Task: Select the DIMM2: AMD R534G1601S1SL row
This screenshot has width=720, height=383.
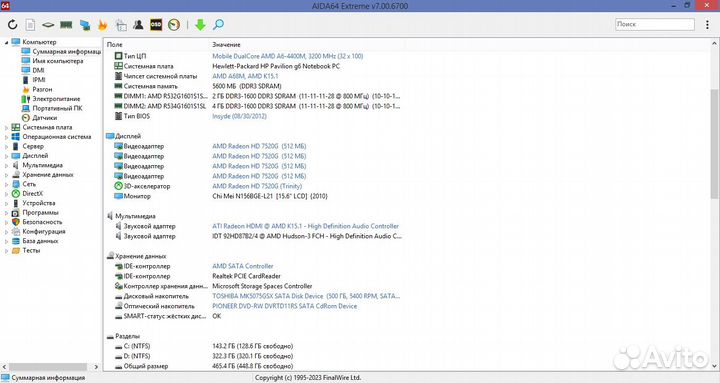Action: click(257, 106)
